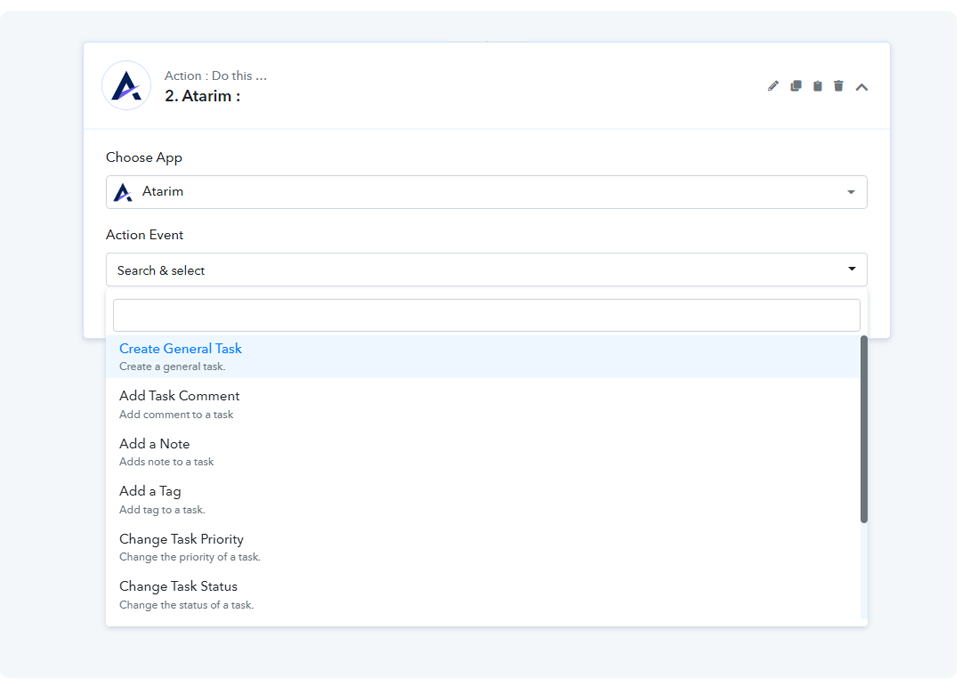
Task: Click the Atarim icon inside Choose App field
Action: 123,192
